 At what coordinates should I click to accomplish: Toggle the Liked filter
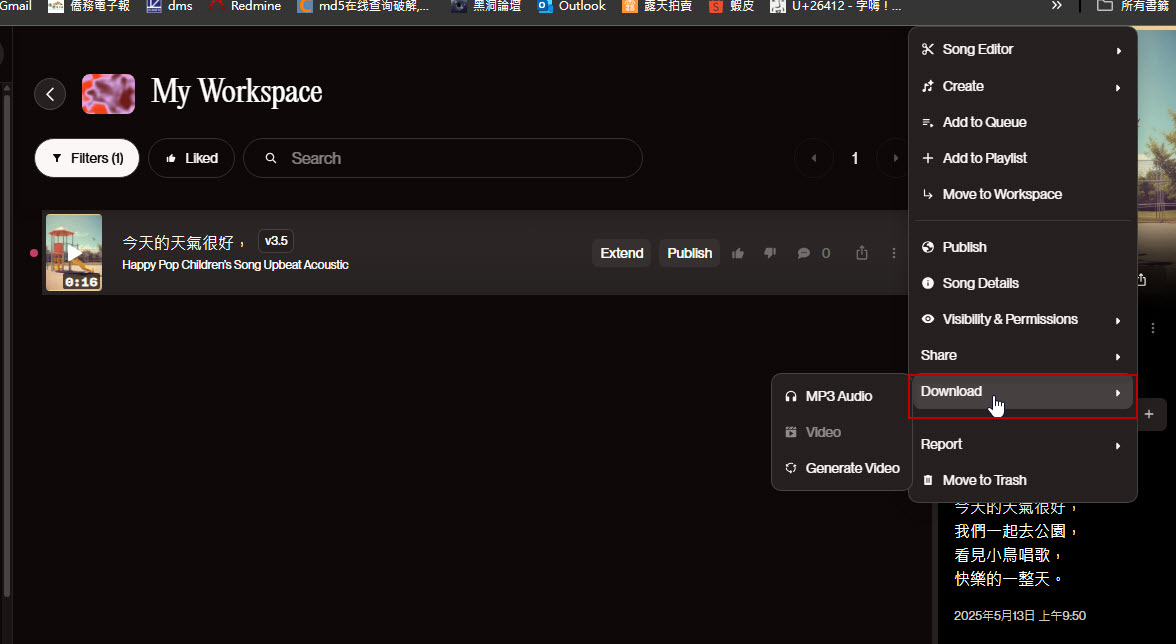tap(191, 158)
